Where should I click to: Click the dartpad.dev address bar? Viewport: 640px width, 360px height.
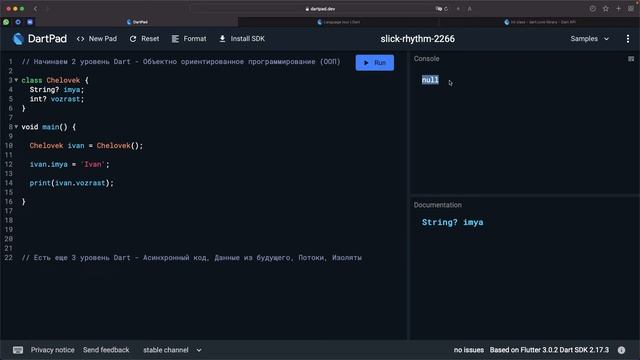pyautogui.click(x=320, y=9)
